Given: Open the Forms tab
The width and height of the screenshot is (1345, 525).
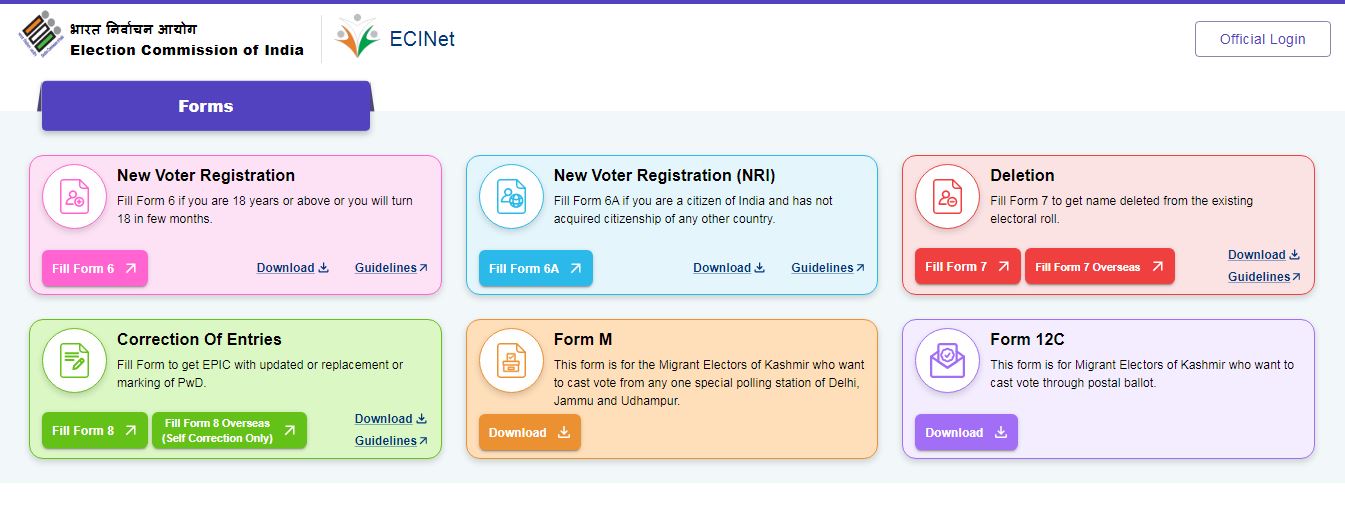Looking at the screenshot, I should tap(205, 106).
